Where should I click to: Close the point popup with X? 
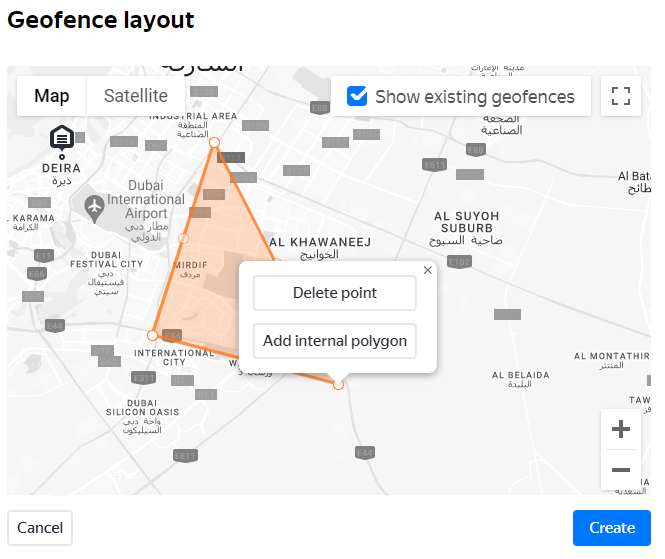point(428,270)
